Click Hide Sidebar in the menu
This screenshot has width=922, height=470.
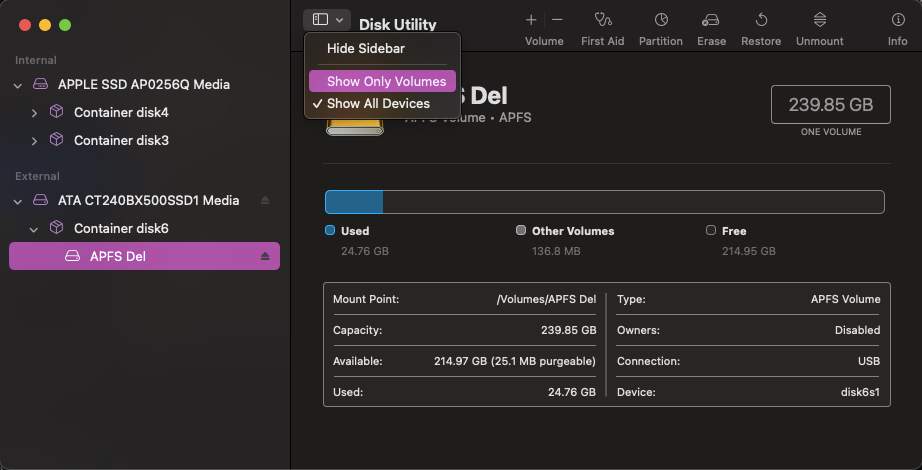(x=365, y=48)
